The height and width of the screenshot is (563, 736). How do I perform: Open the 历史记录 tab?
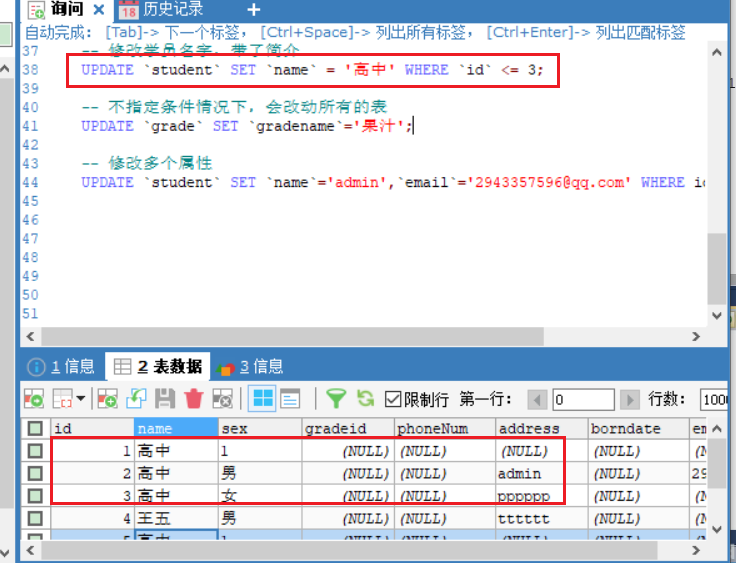coord(161,9)
